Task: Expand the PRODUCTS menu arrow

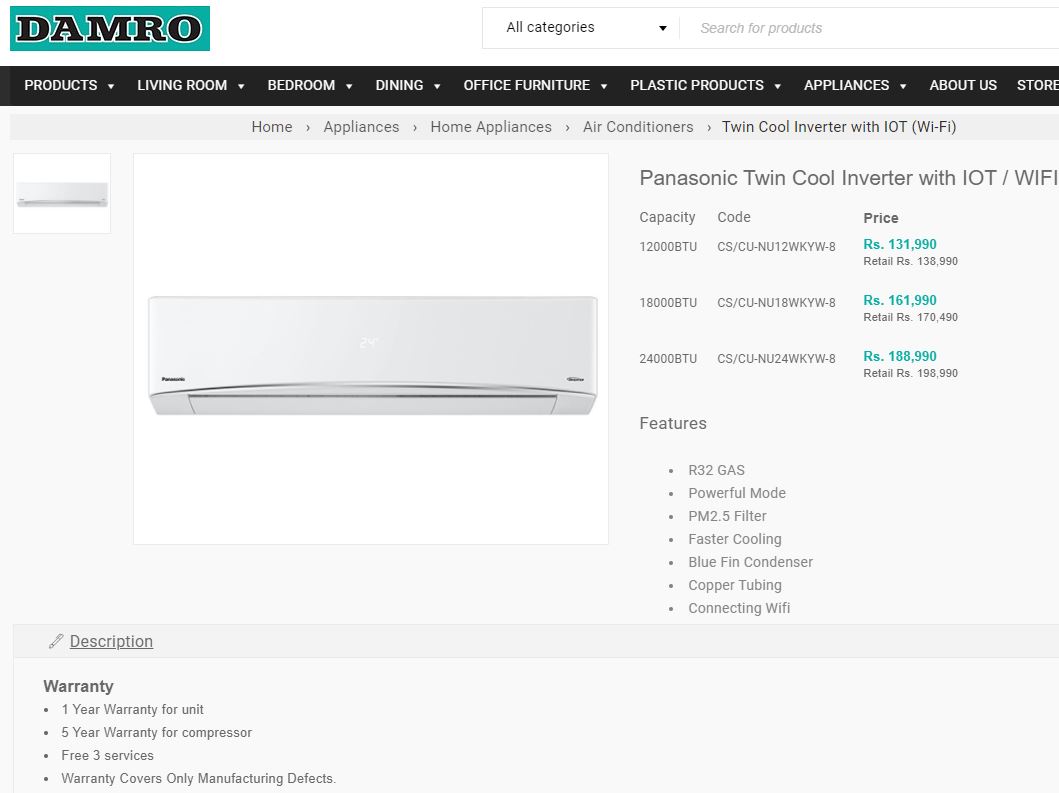Action: click(x=111, y=86)
